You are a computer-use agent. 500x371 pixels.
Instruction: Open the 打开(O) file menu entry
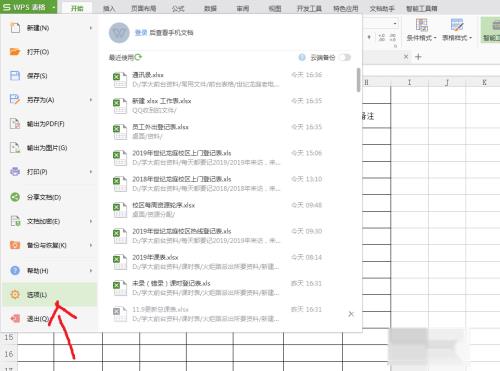click(49, 52)
